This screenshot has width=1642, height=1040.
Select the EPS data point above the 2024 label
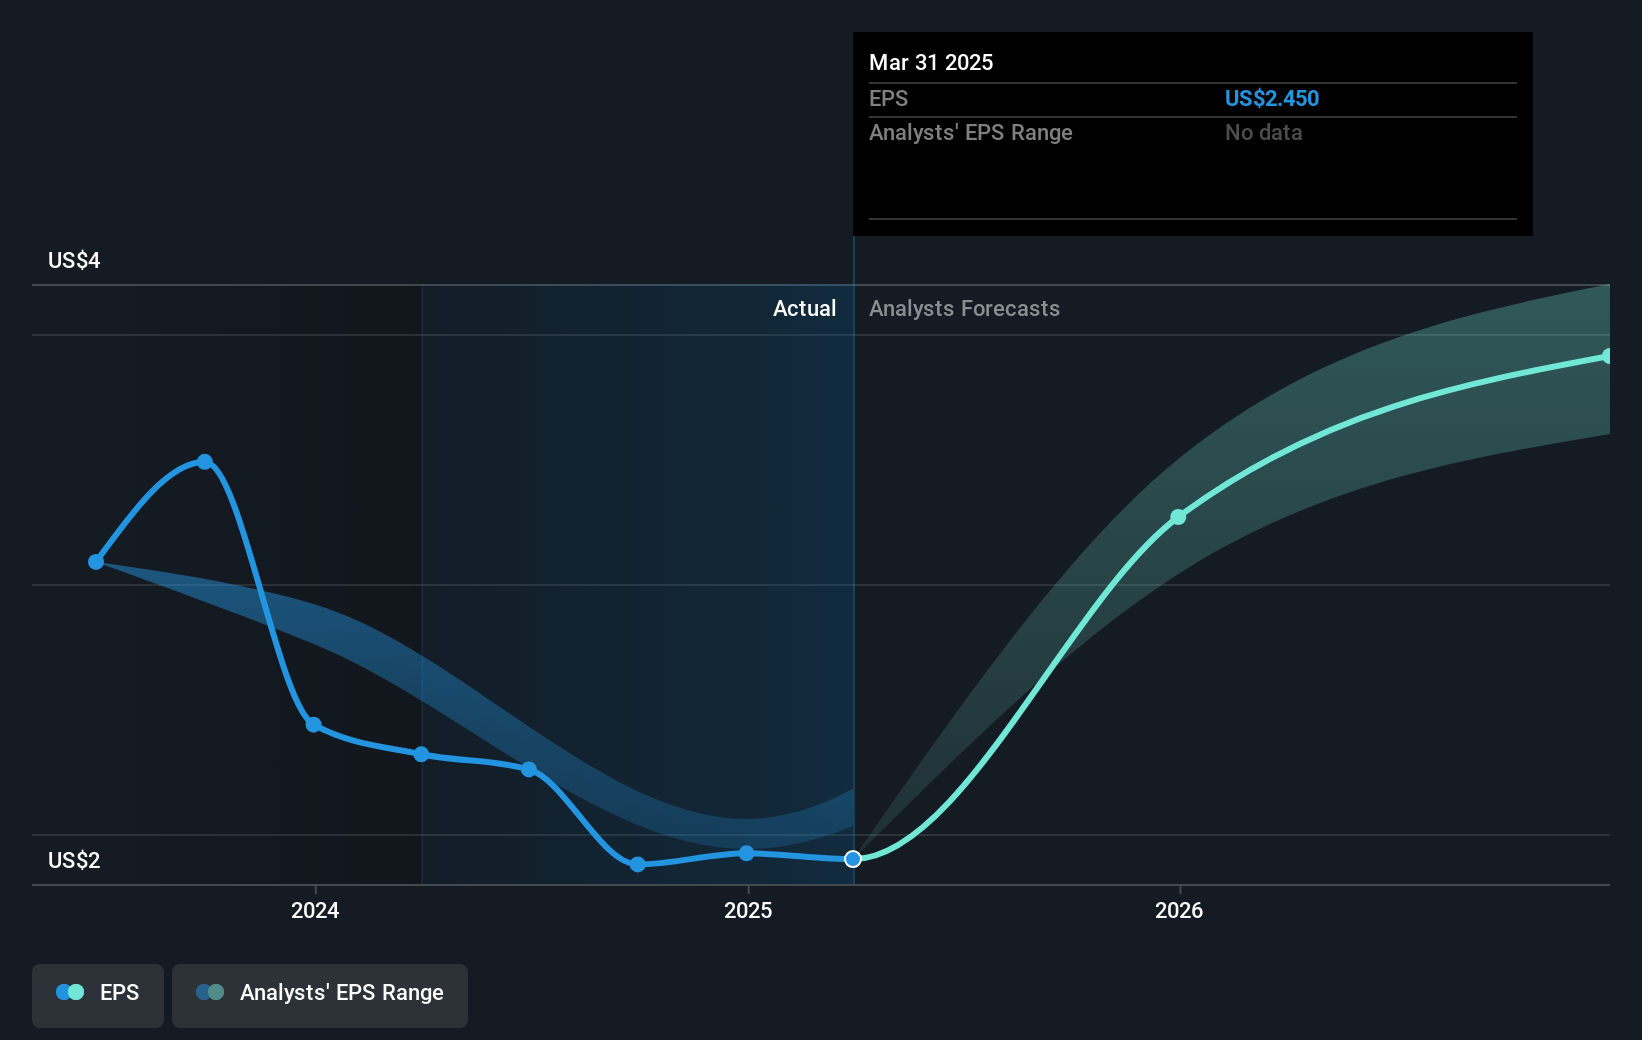coord(313,725)
